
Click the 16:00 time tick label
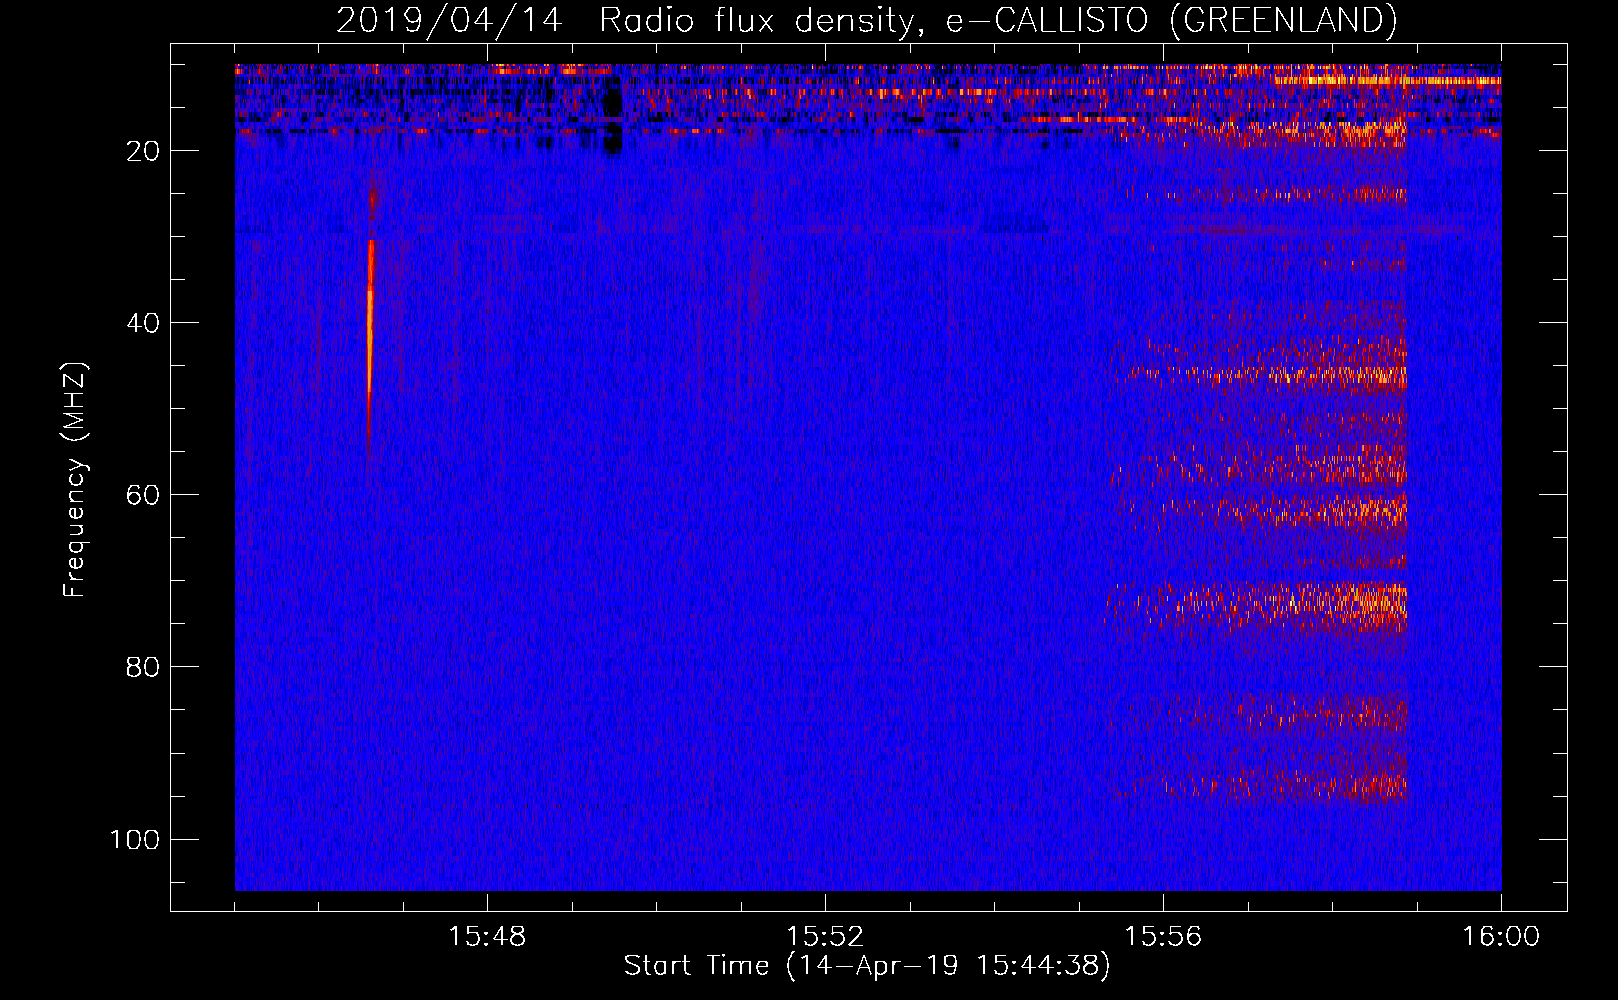point(1501,937)
